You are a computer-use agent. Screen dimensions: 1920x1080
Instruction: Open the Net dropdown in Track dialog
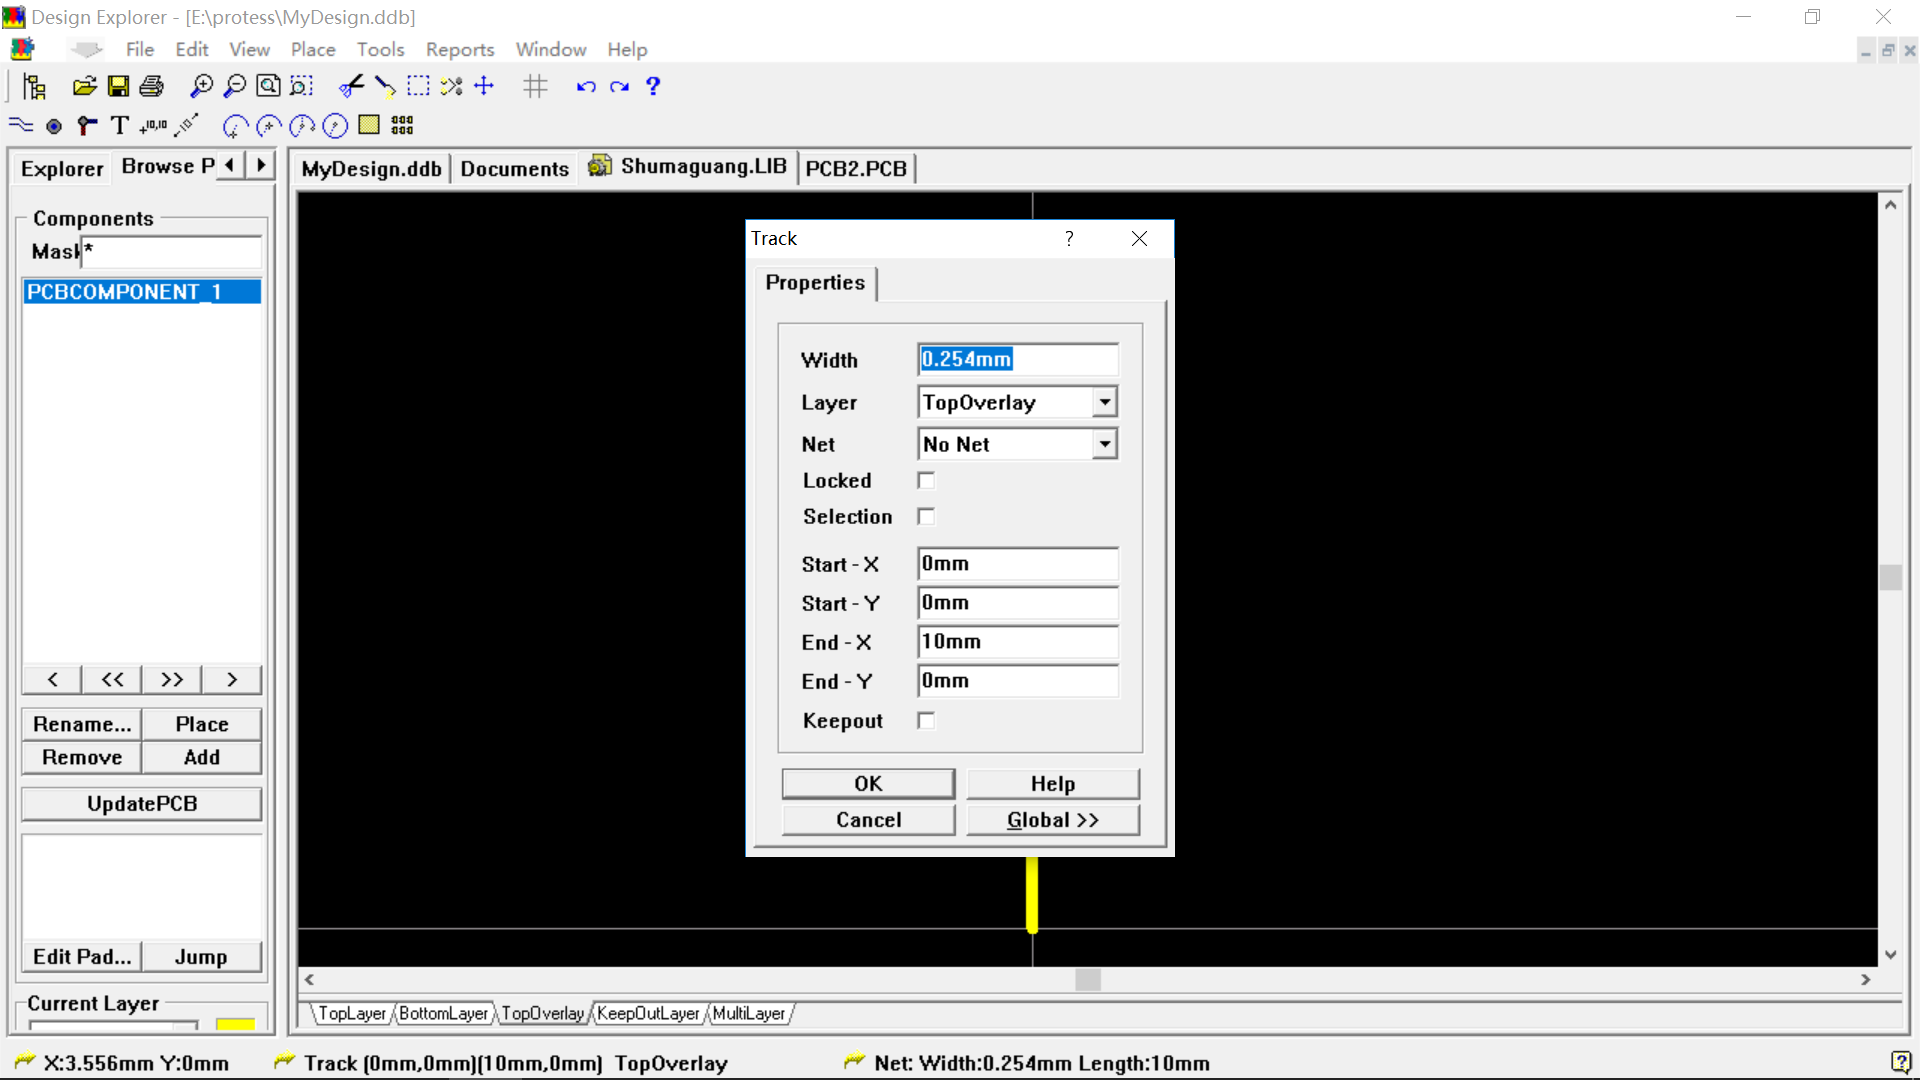click(x=1106, y=443)
